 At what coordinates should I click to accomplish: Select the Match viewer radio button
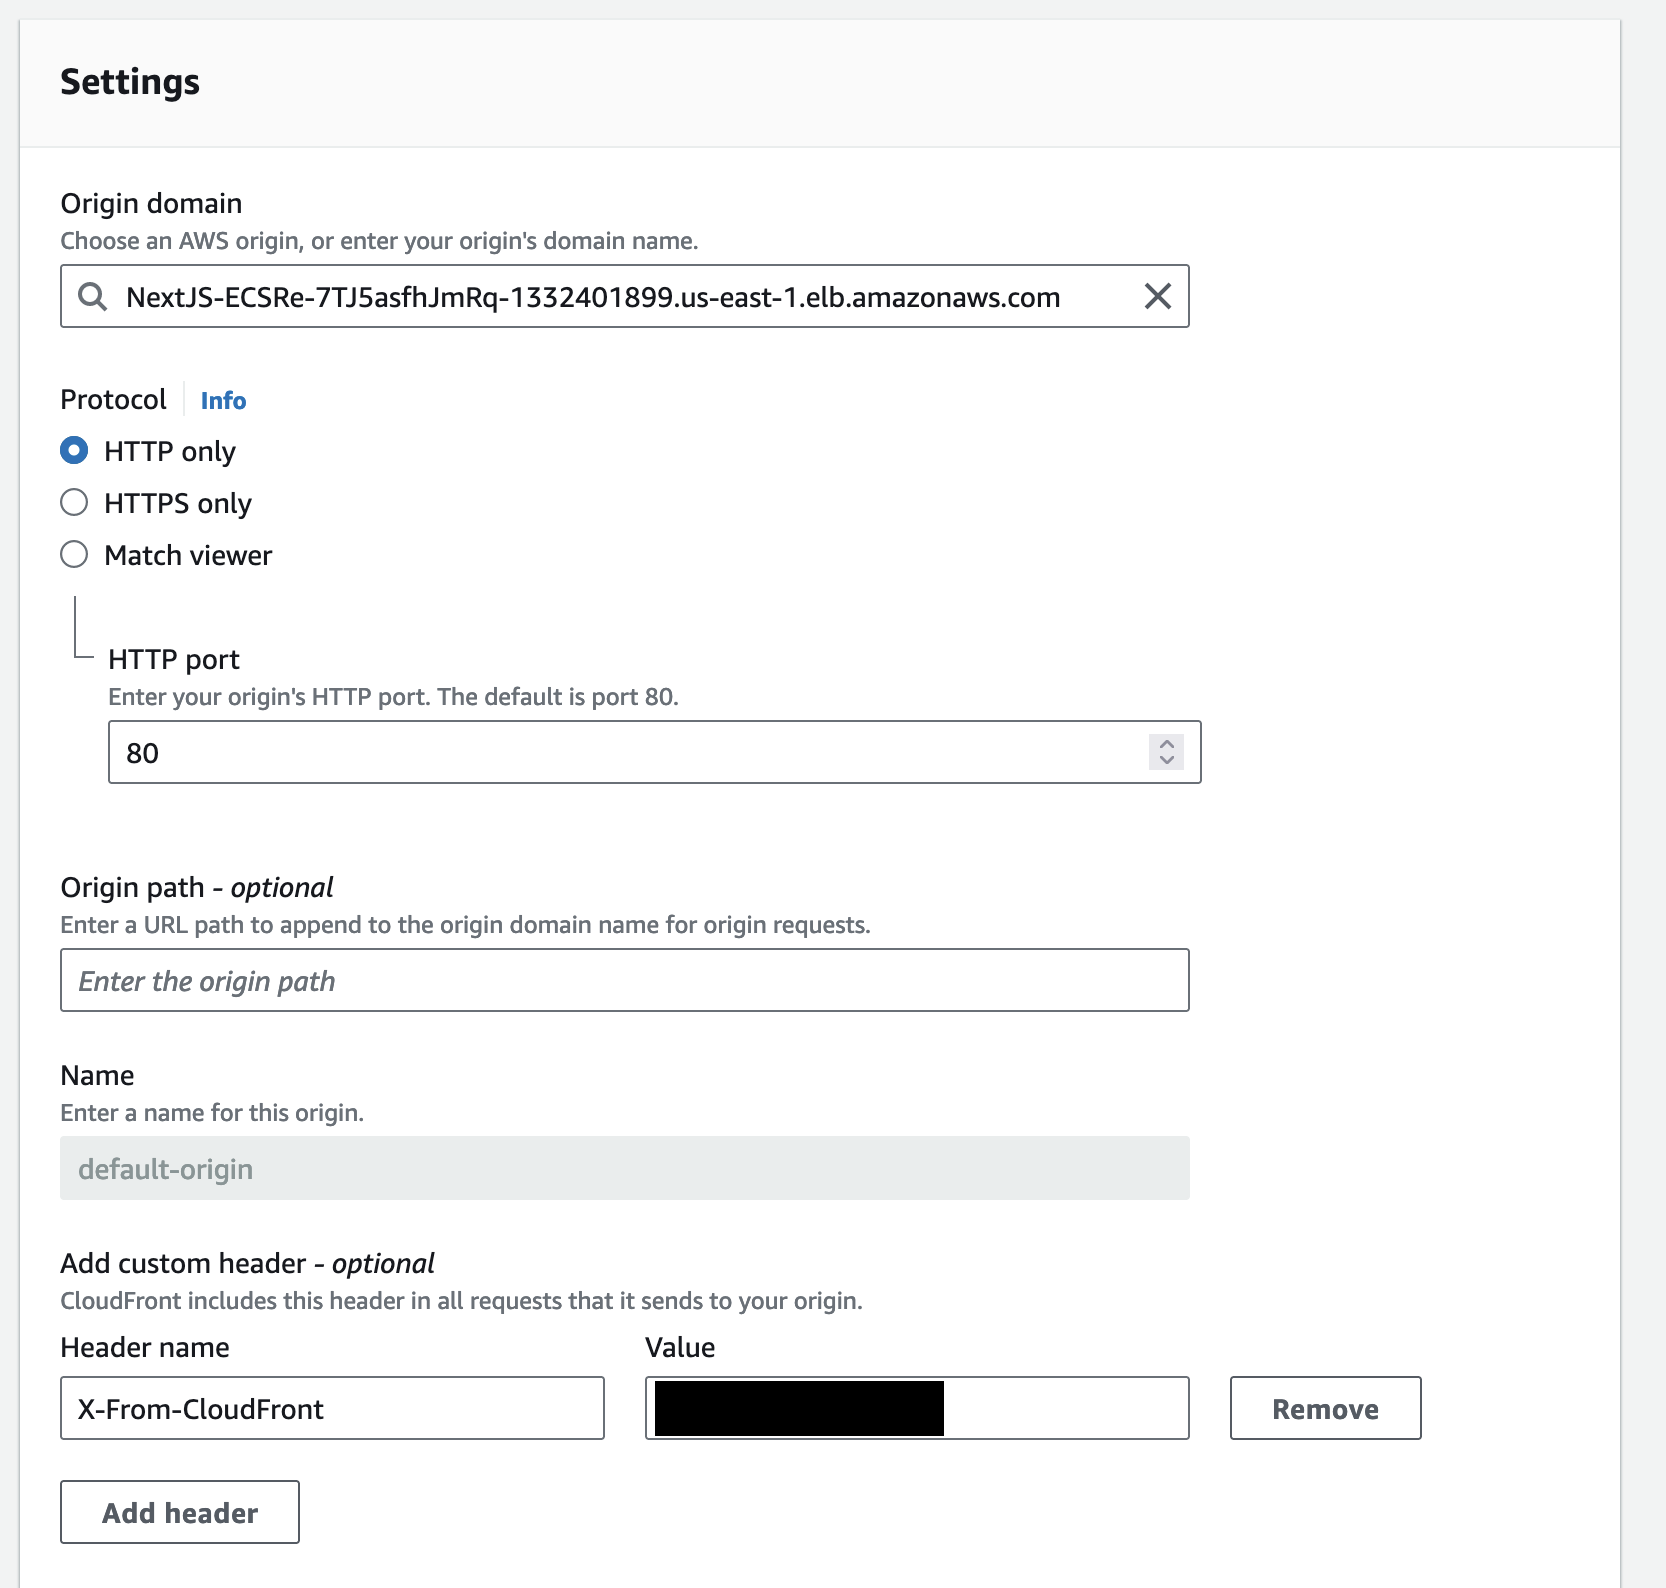pos(74,555)
